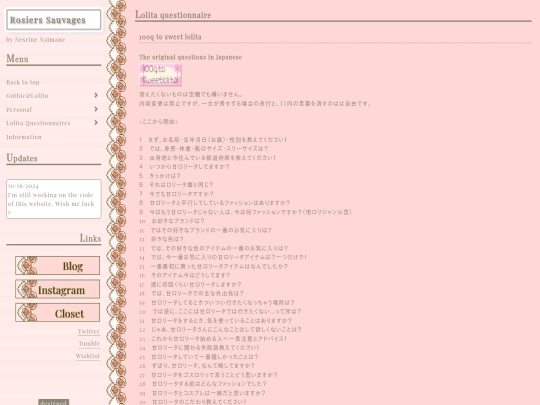
Task: Click the 10/16/2024 update date
Action: click(23, 186)
